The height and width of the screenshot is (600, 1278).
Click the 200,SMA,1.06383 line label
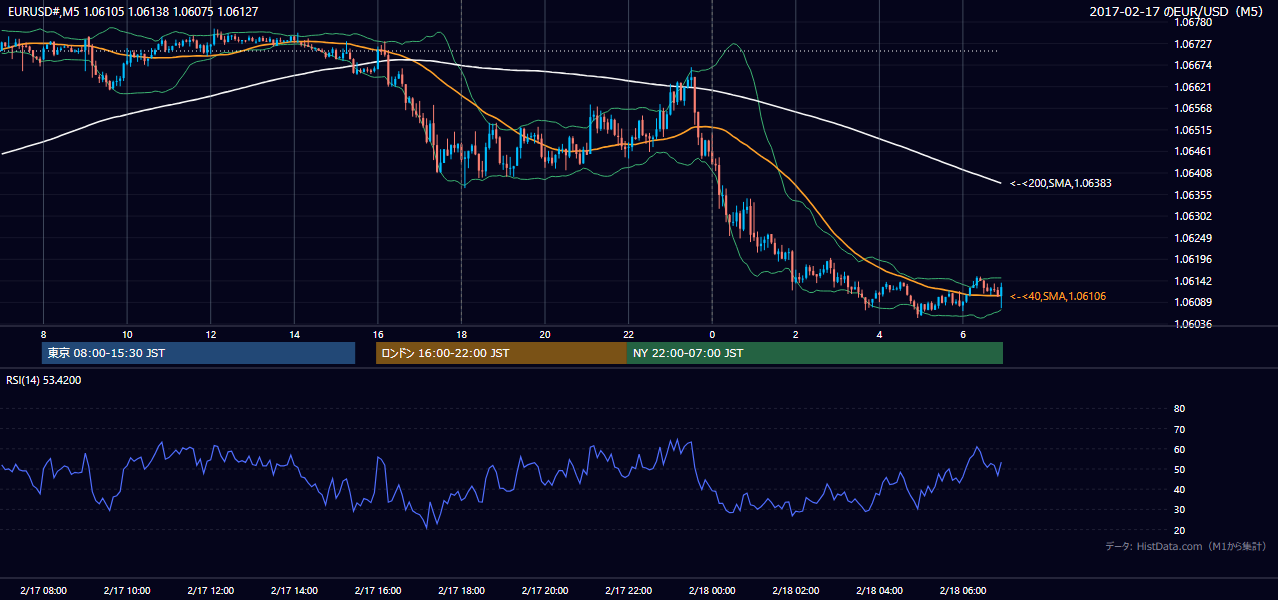[x=1060, y=183]
